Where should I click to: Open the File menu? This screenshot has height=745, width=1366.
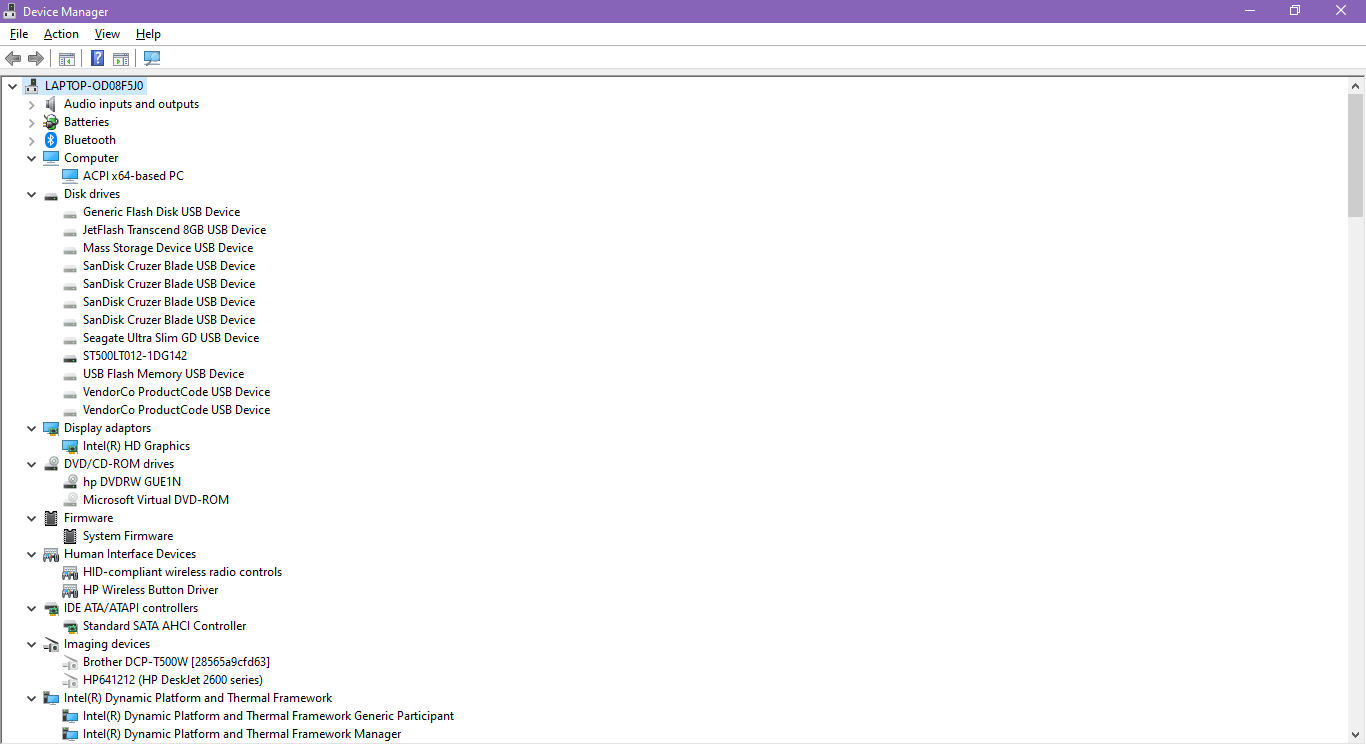(x=19, y=34)
